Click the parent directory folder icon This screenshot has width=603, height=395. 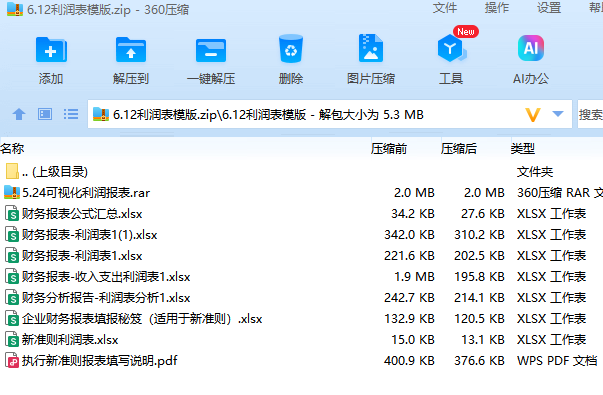[x=12, y=171]
